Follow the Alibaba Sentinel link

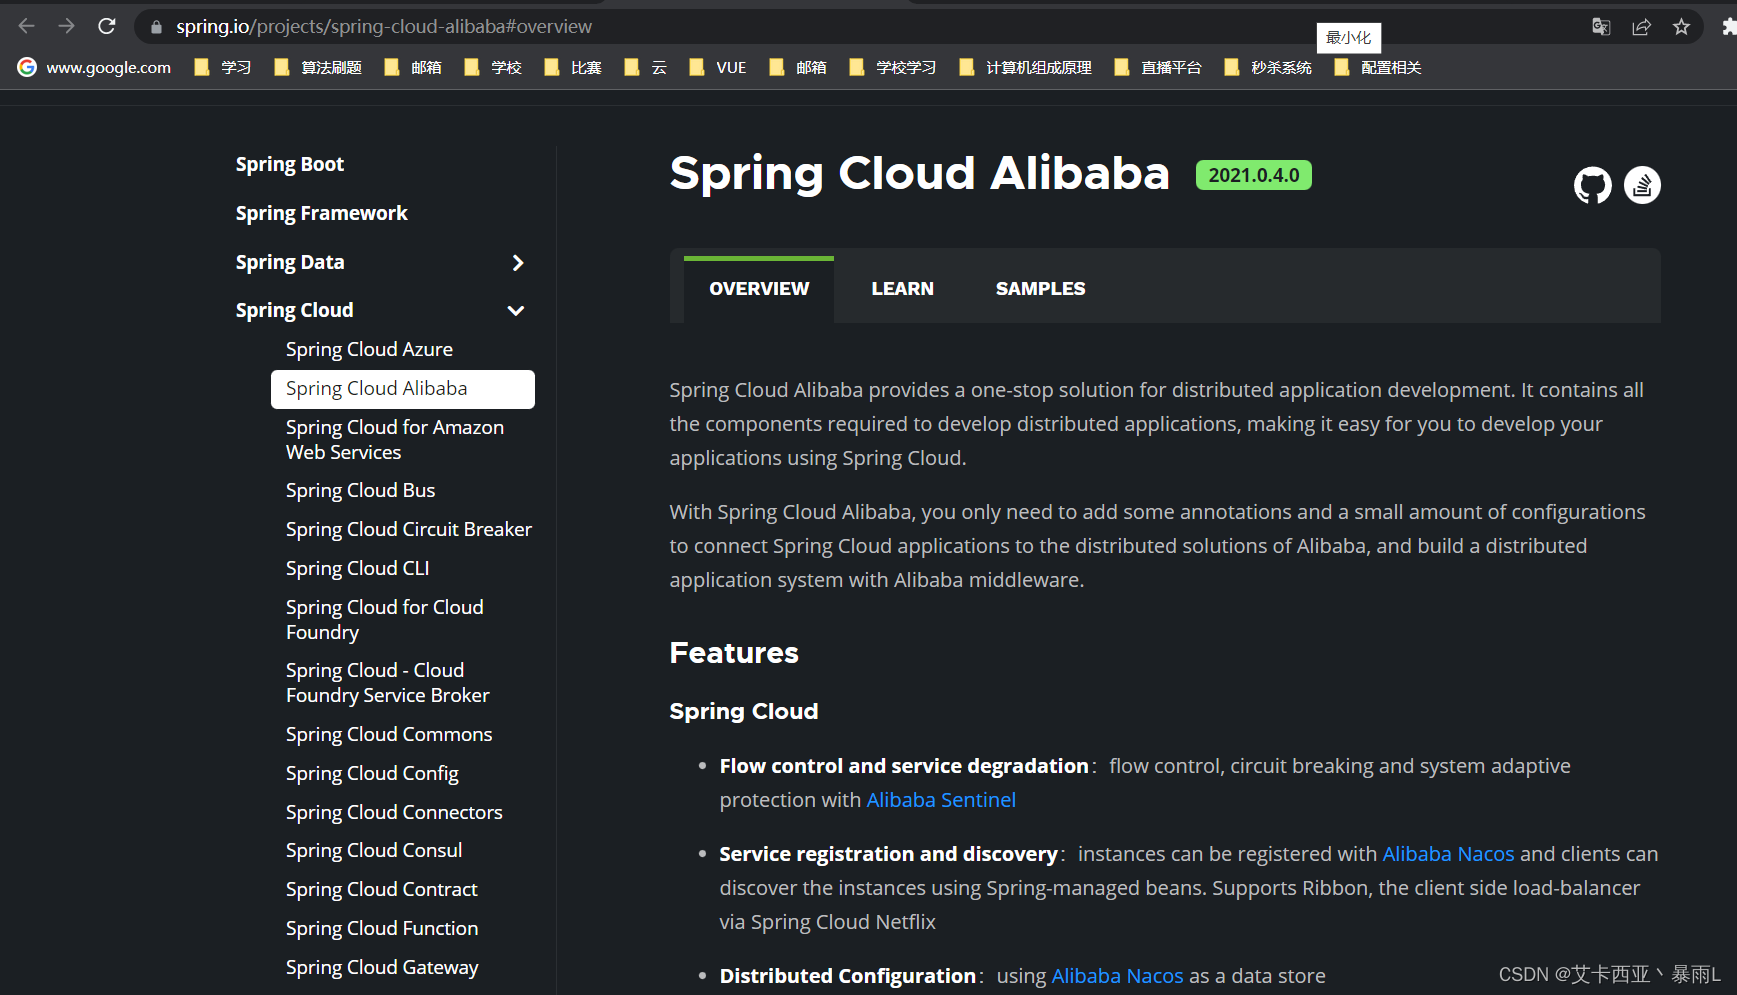coord(941,800)
